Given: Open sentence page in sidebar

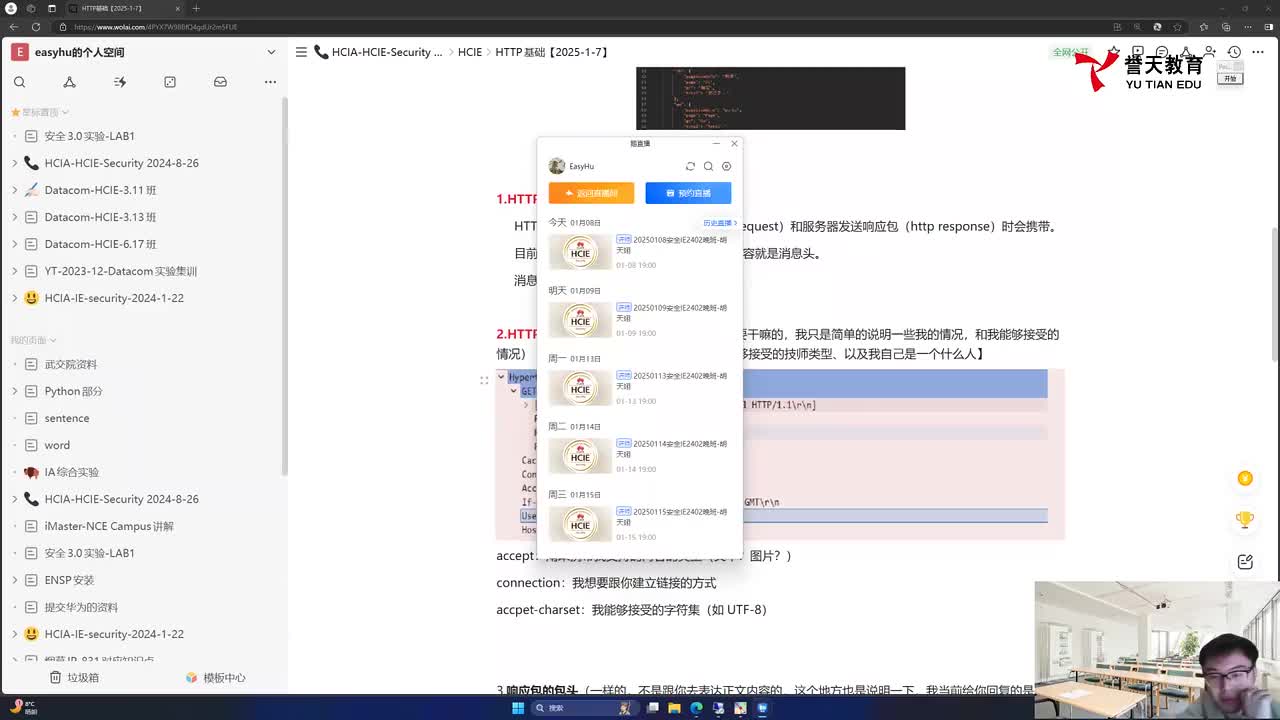Looking at the screenshot, I should pyautogui.click(x=67, y=418).
